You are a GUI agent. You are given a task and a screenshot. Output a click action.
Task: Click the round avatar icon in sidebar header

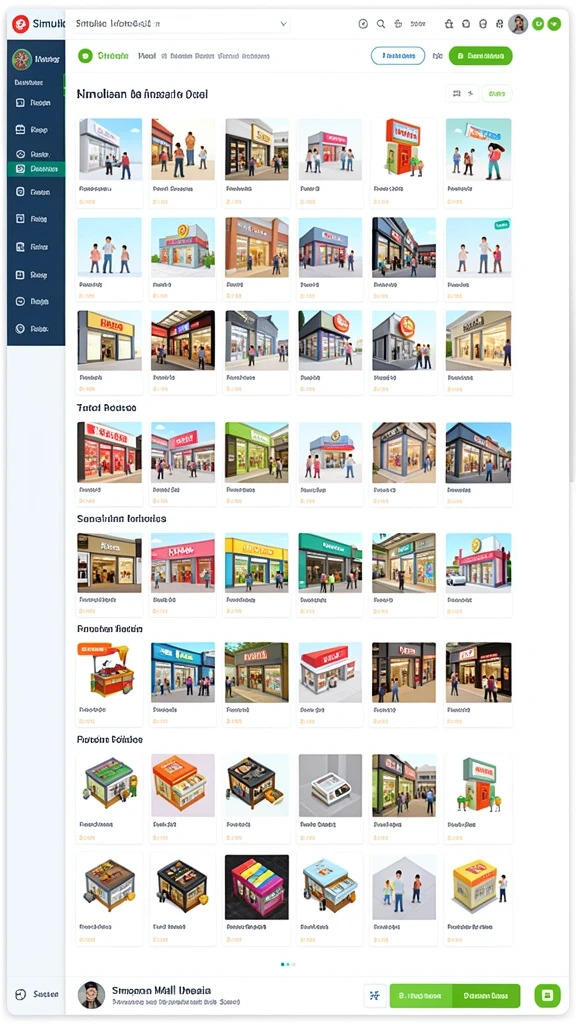click(x=22, y=59)
